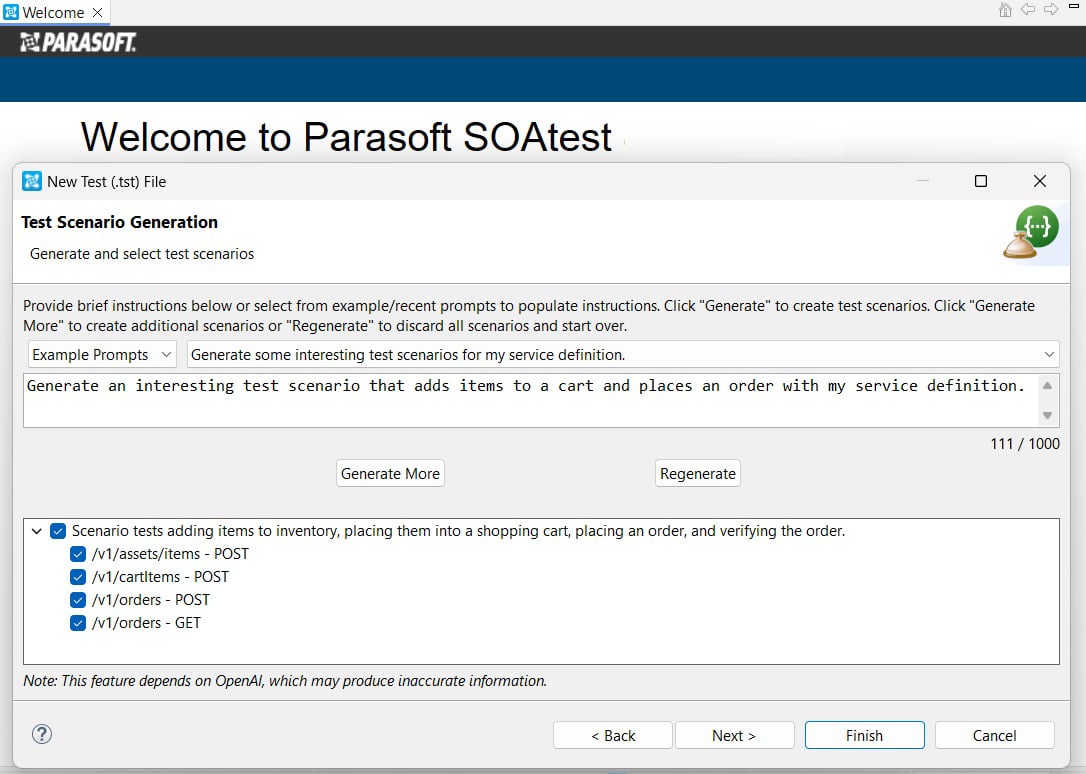This screenshot has height=774, width=1086.
Task: Click the Home icon in Welcome toolbar
Action: click(1005, 10)
